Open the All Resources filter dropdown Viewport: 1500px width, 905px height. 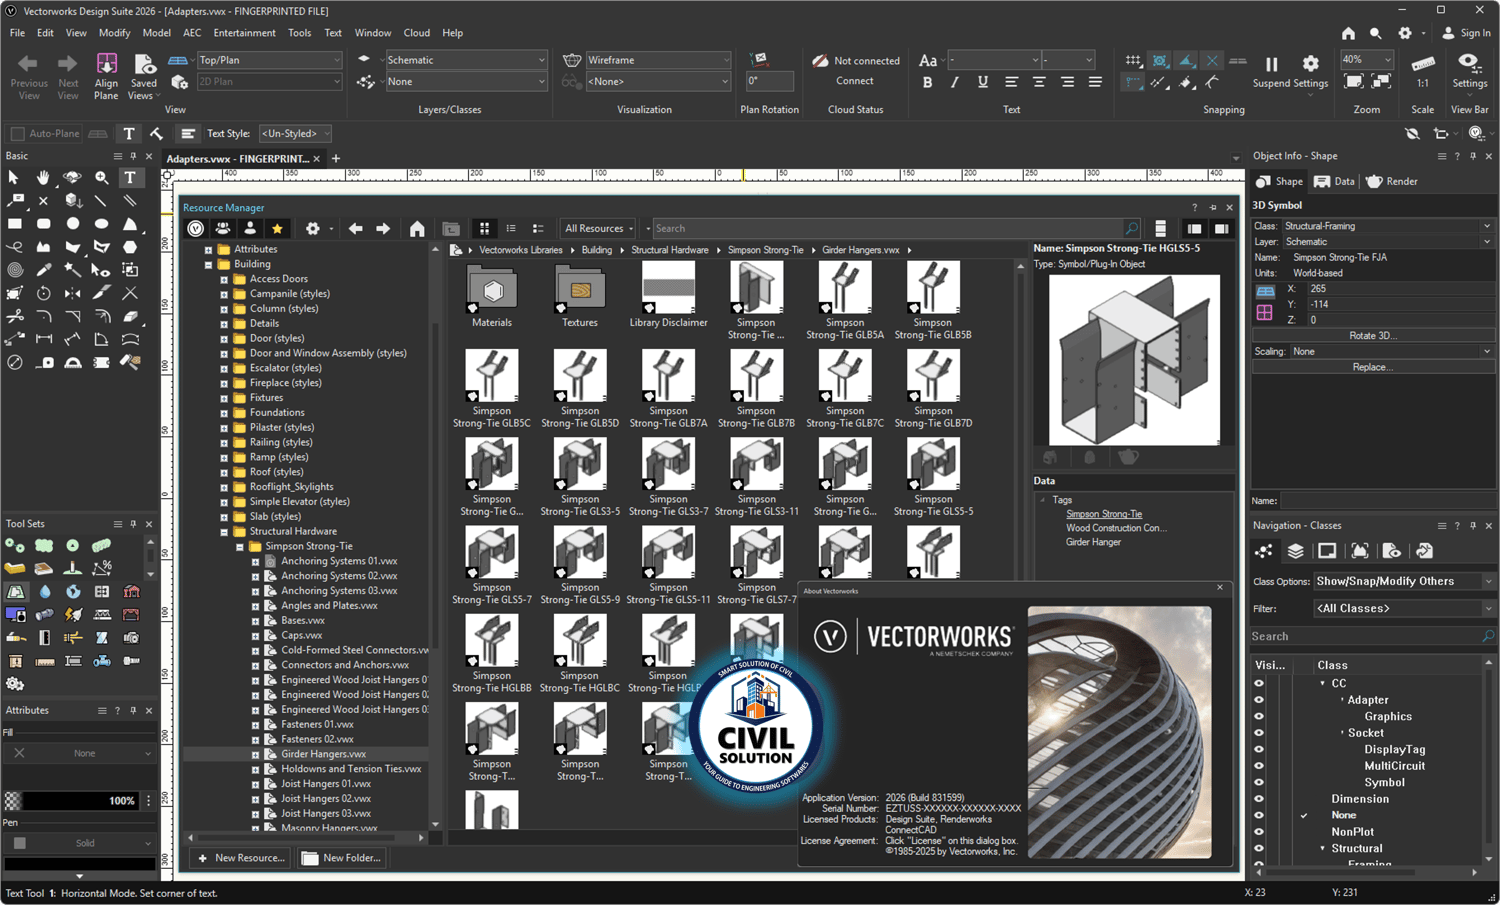click(598, 229)
